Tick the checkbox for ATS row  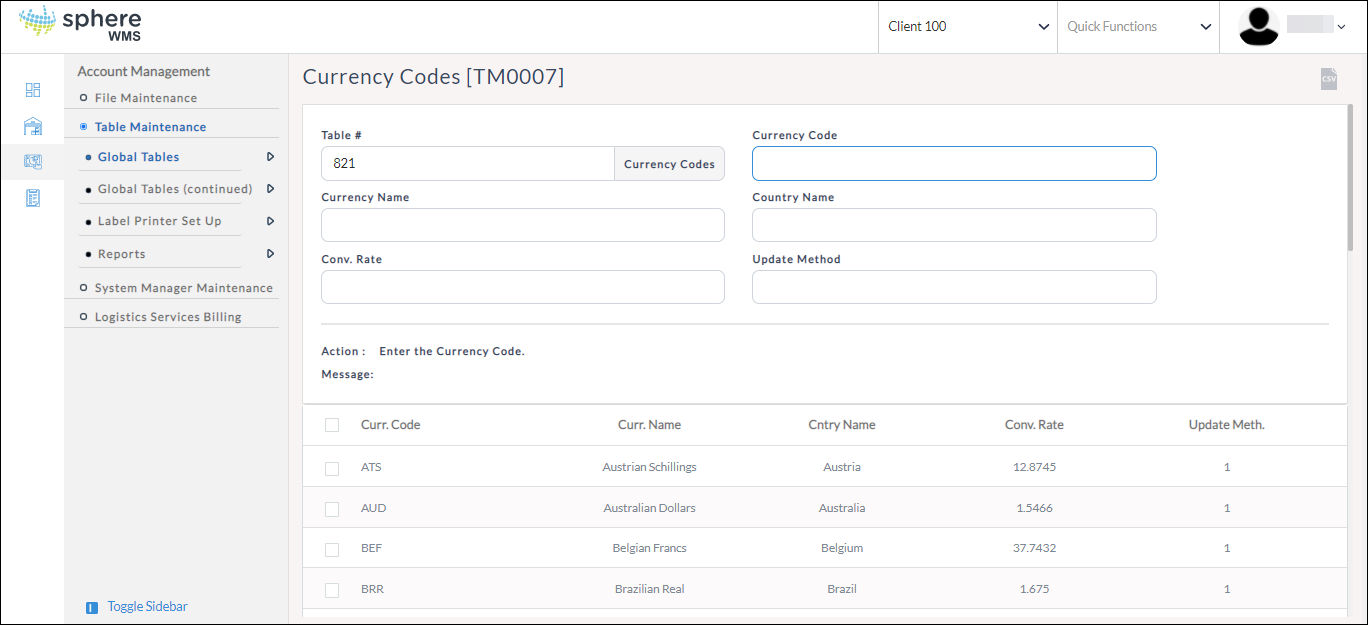[x=332, y=468]
